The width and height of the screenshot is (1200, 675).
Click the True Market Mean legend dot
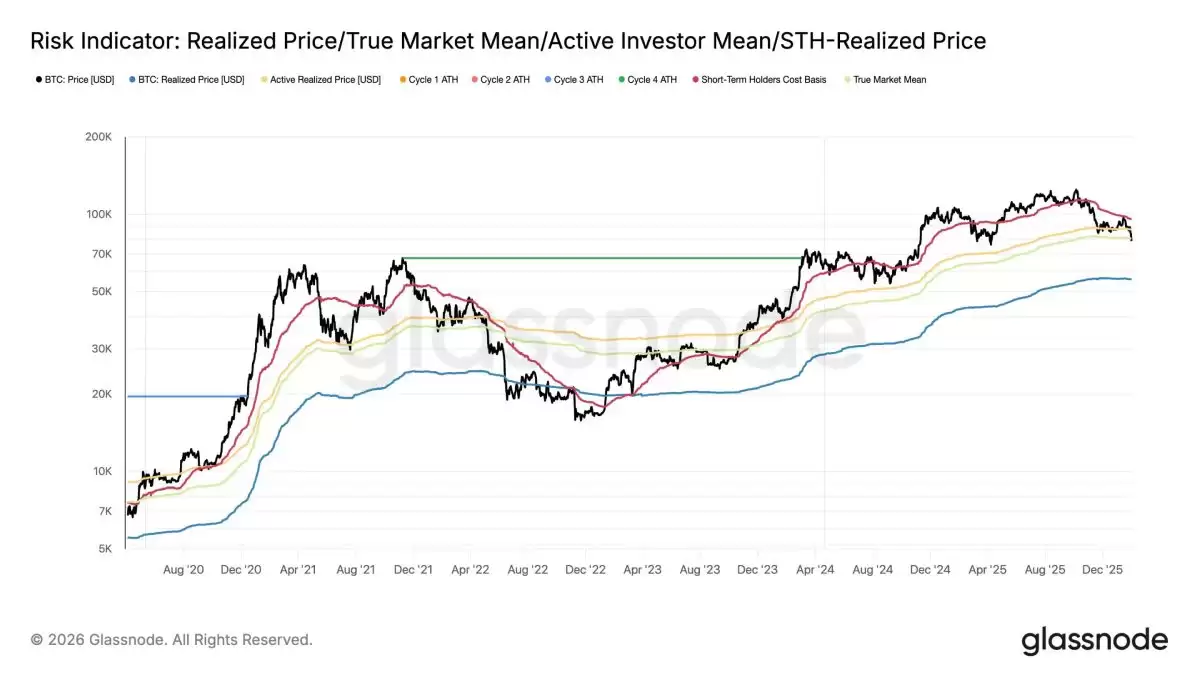849,79
